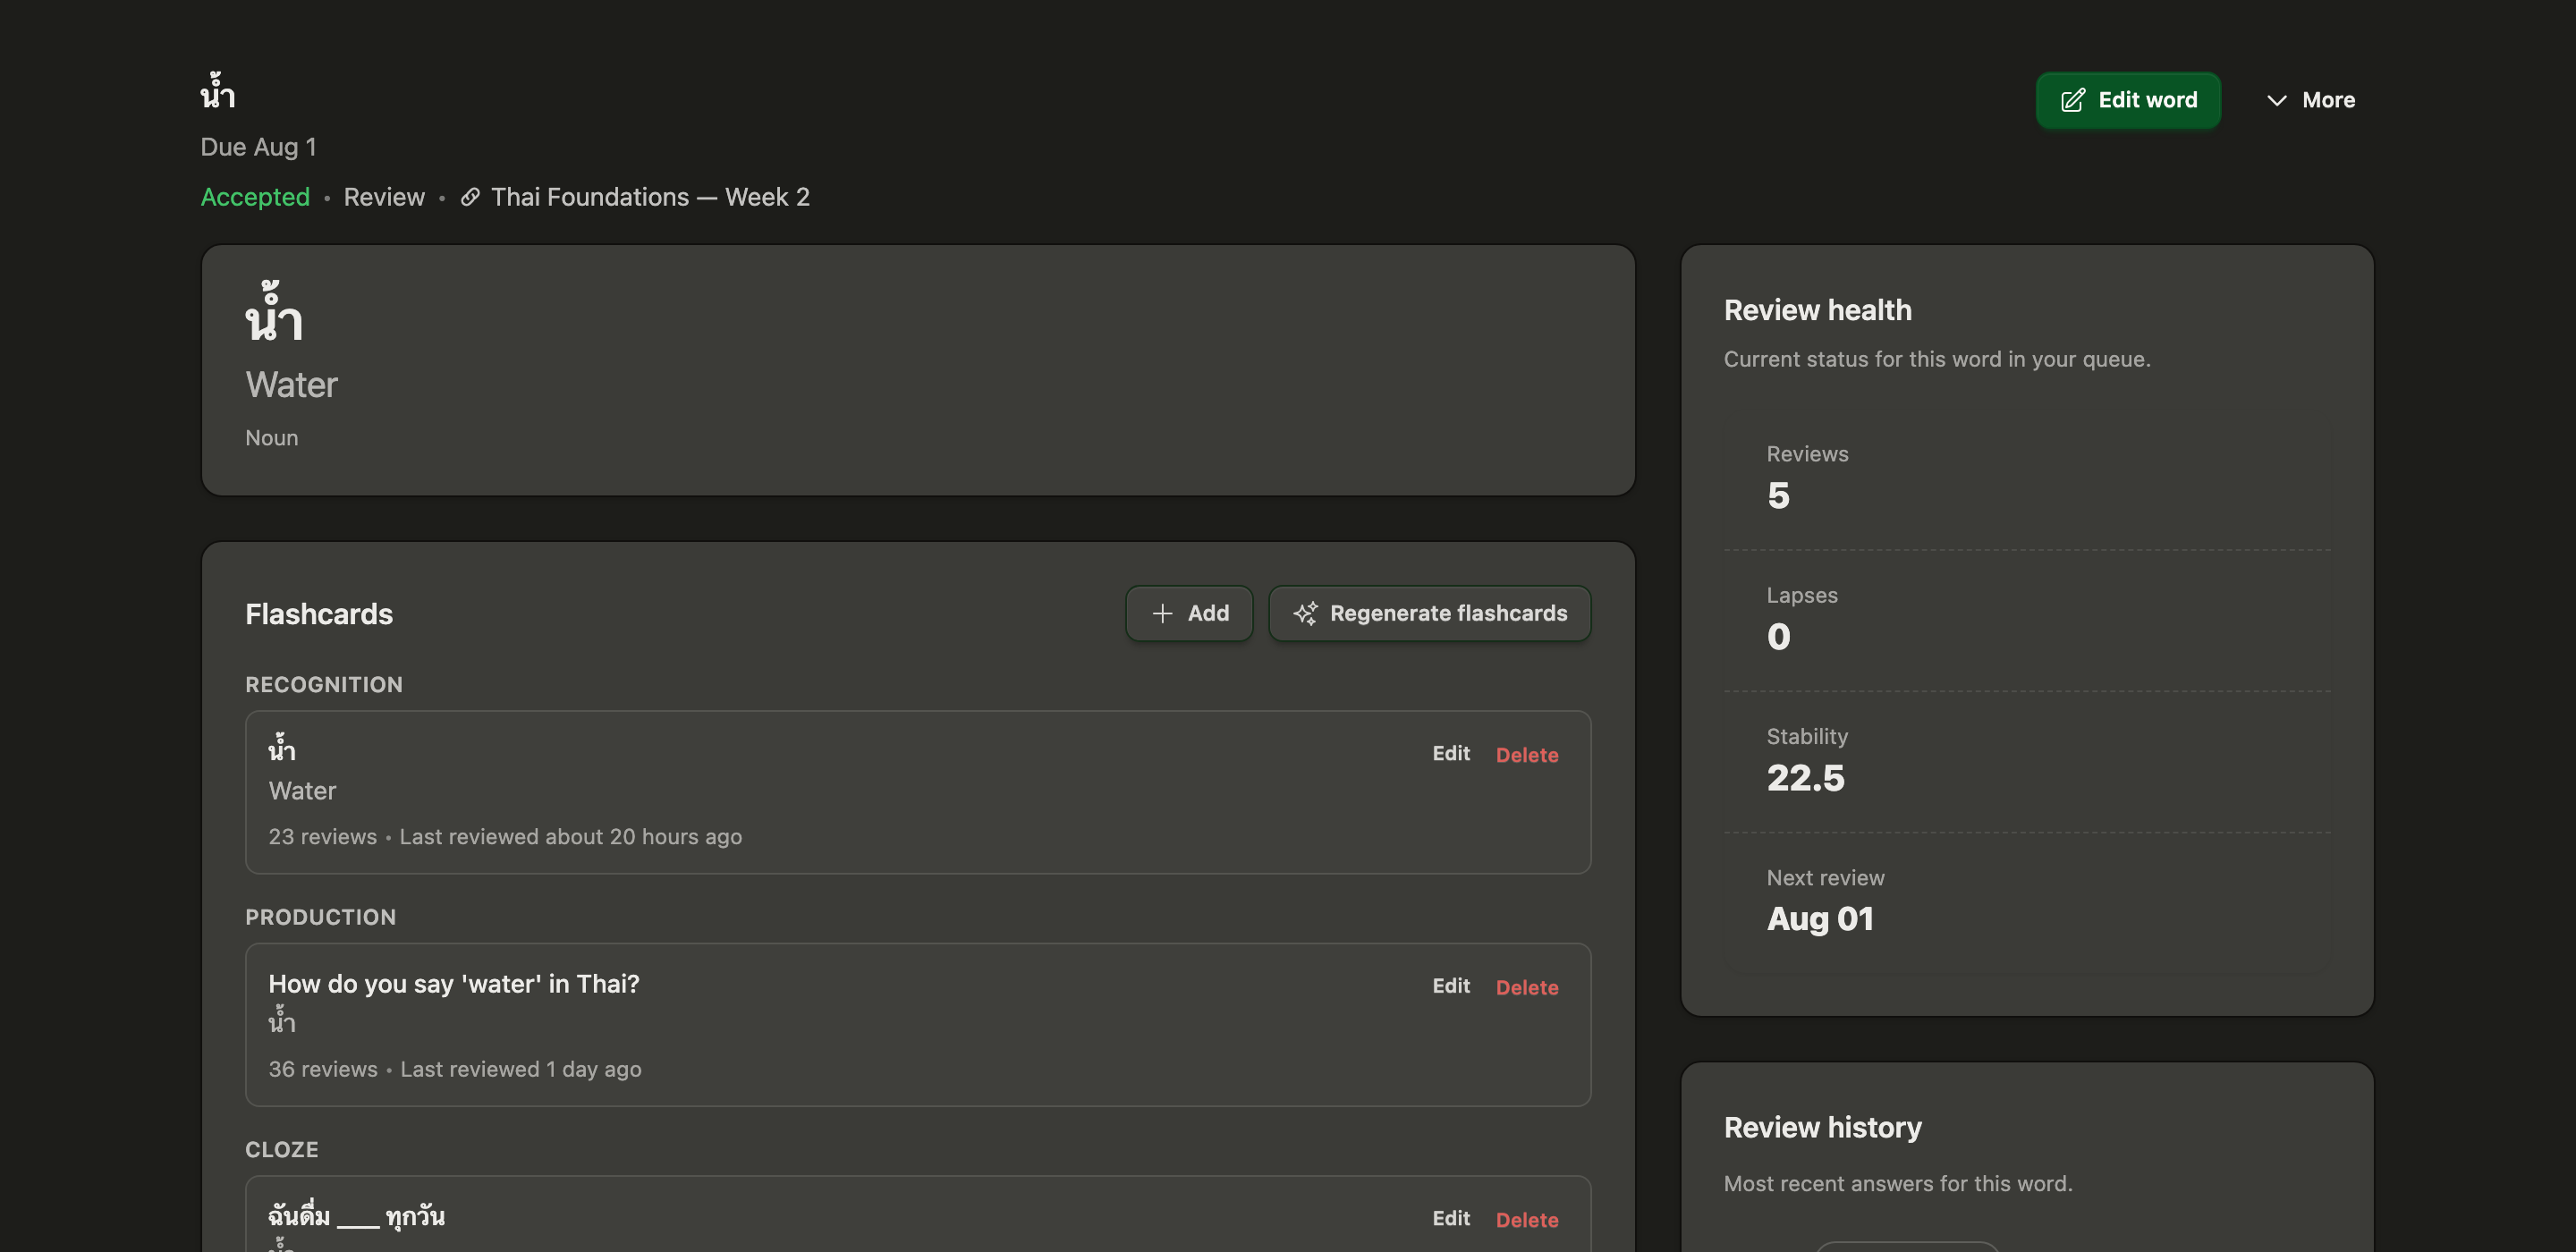Click '36 reviews · Last reviewed 1 day ago'
This screenshot has height=1252, width=2576.
(455, 1070)
